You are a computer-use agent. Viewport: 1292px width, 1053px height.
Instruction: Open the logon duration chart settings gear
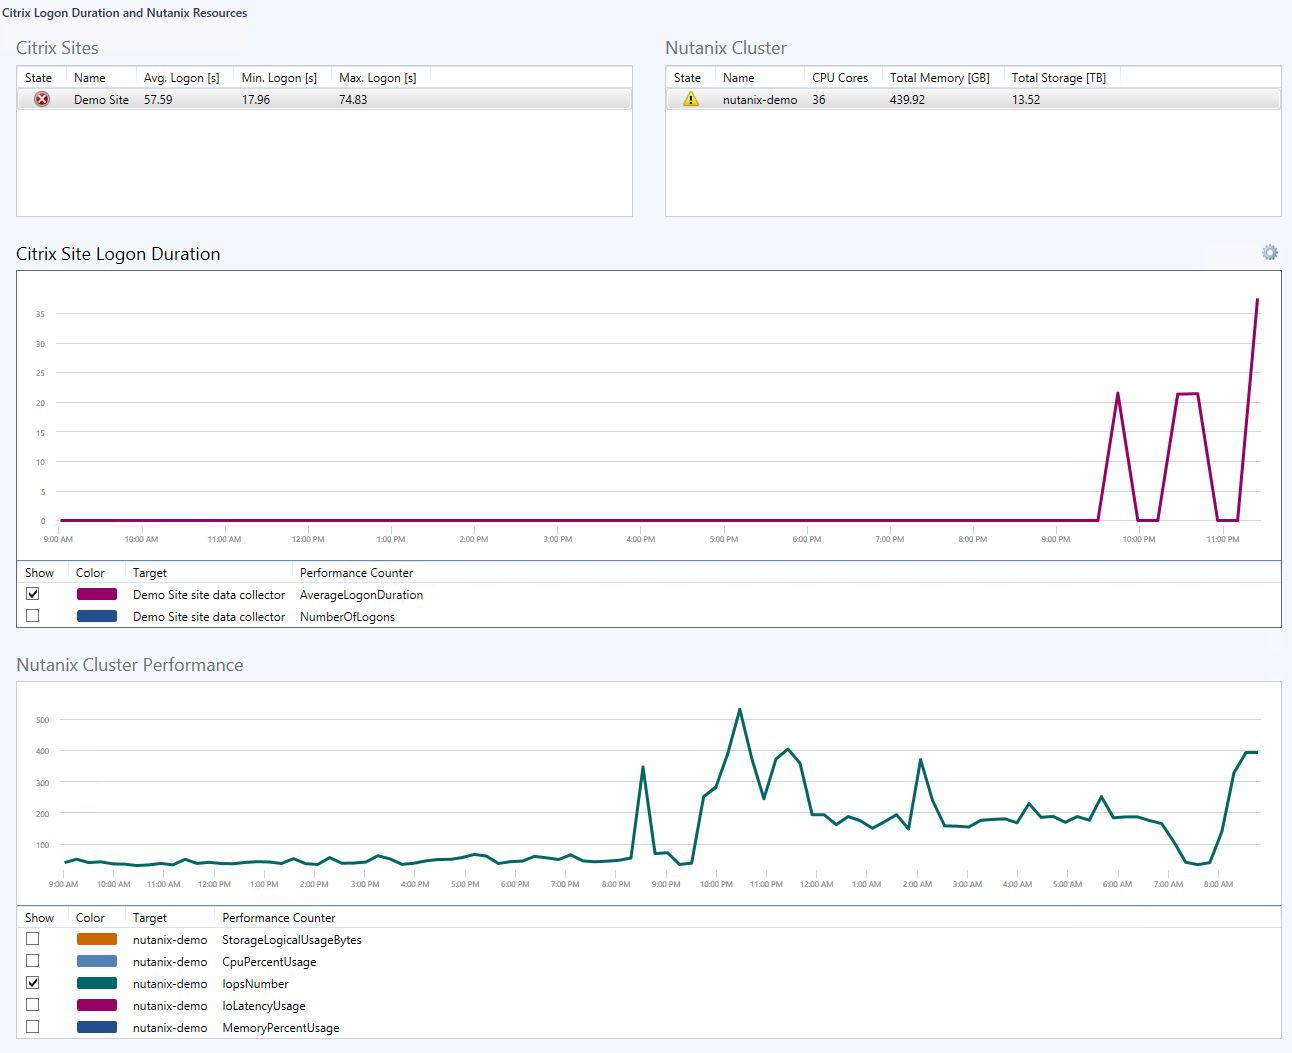tap(1270, 253)
